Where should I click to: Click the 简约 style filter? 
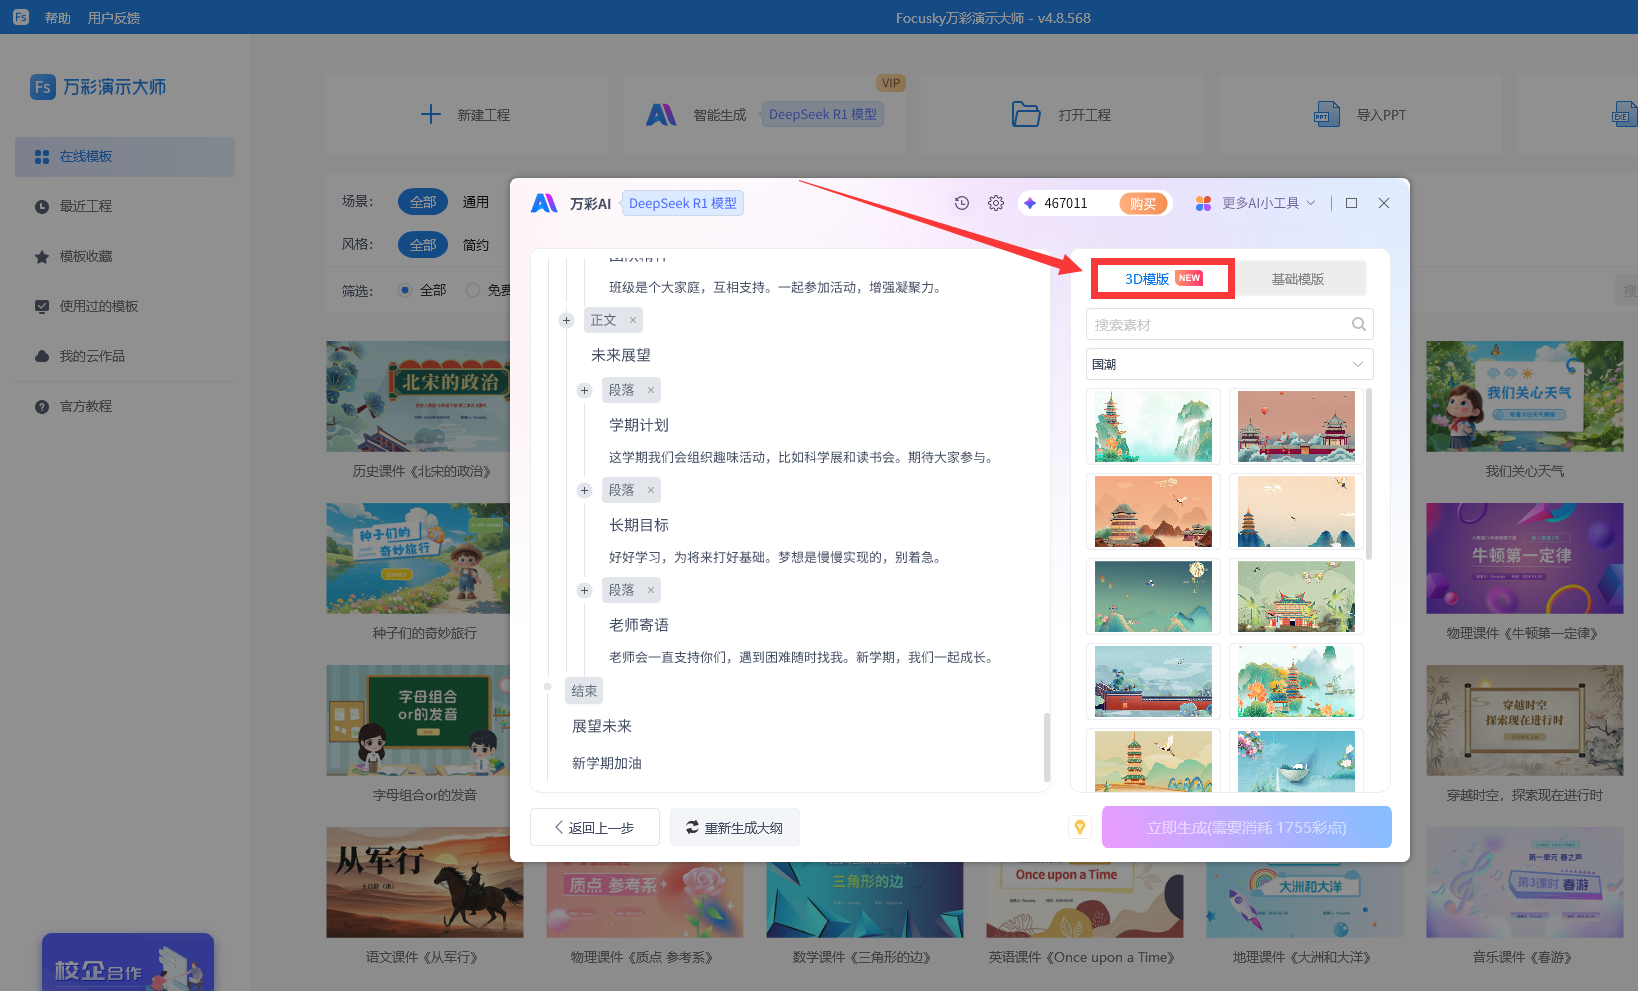[476, 244]
